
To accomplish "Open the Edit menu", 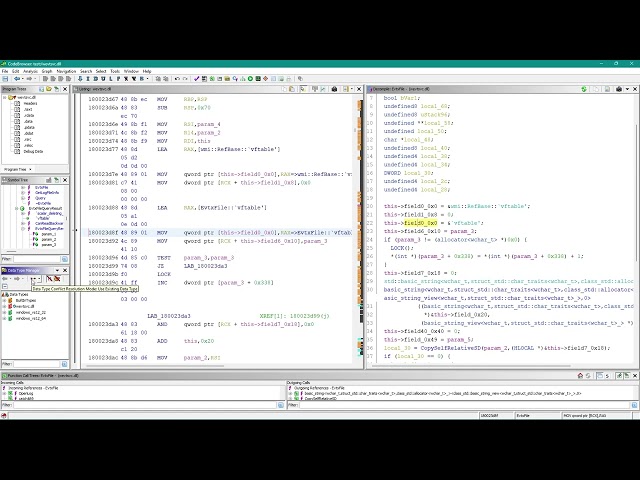I will click(16, 71).
